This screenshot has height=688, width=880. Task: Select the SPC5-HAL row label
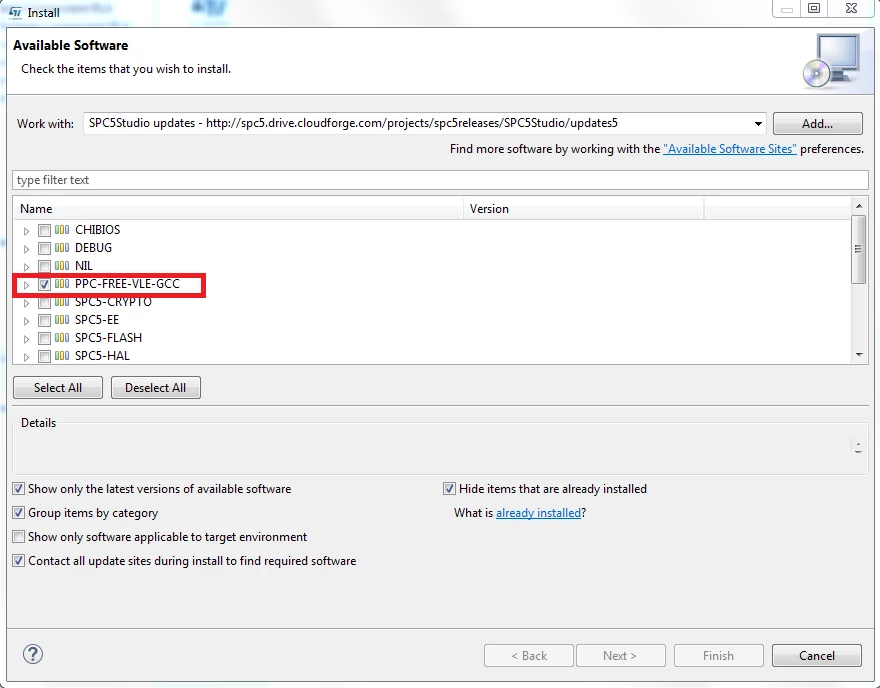pyautogui.click(x=102, y=356)
